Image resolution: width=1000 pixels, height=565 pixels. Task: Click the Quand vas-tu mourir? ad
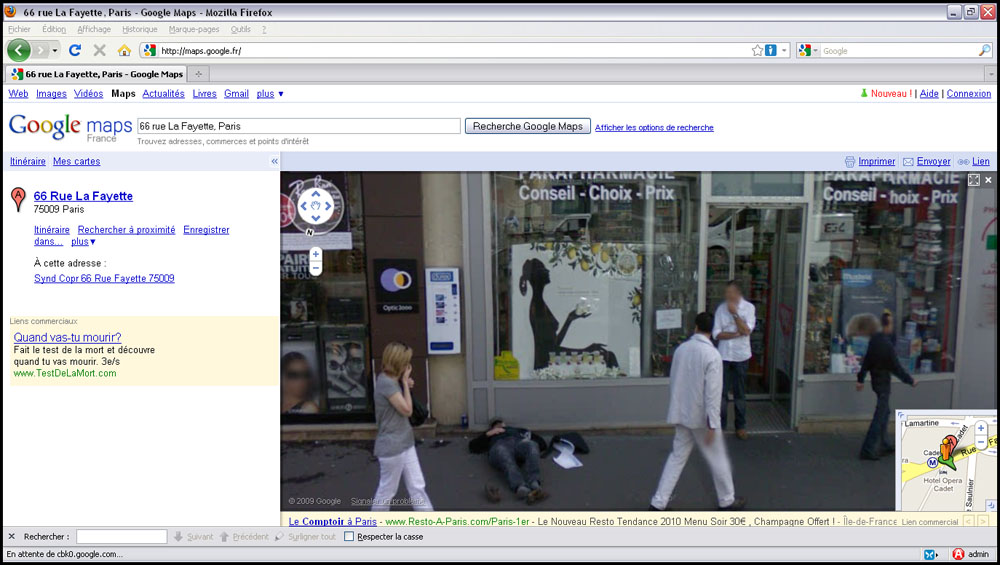pos(67,337)
